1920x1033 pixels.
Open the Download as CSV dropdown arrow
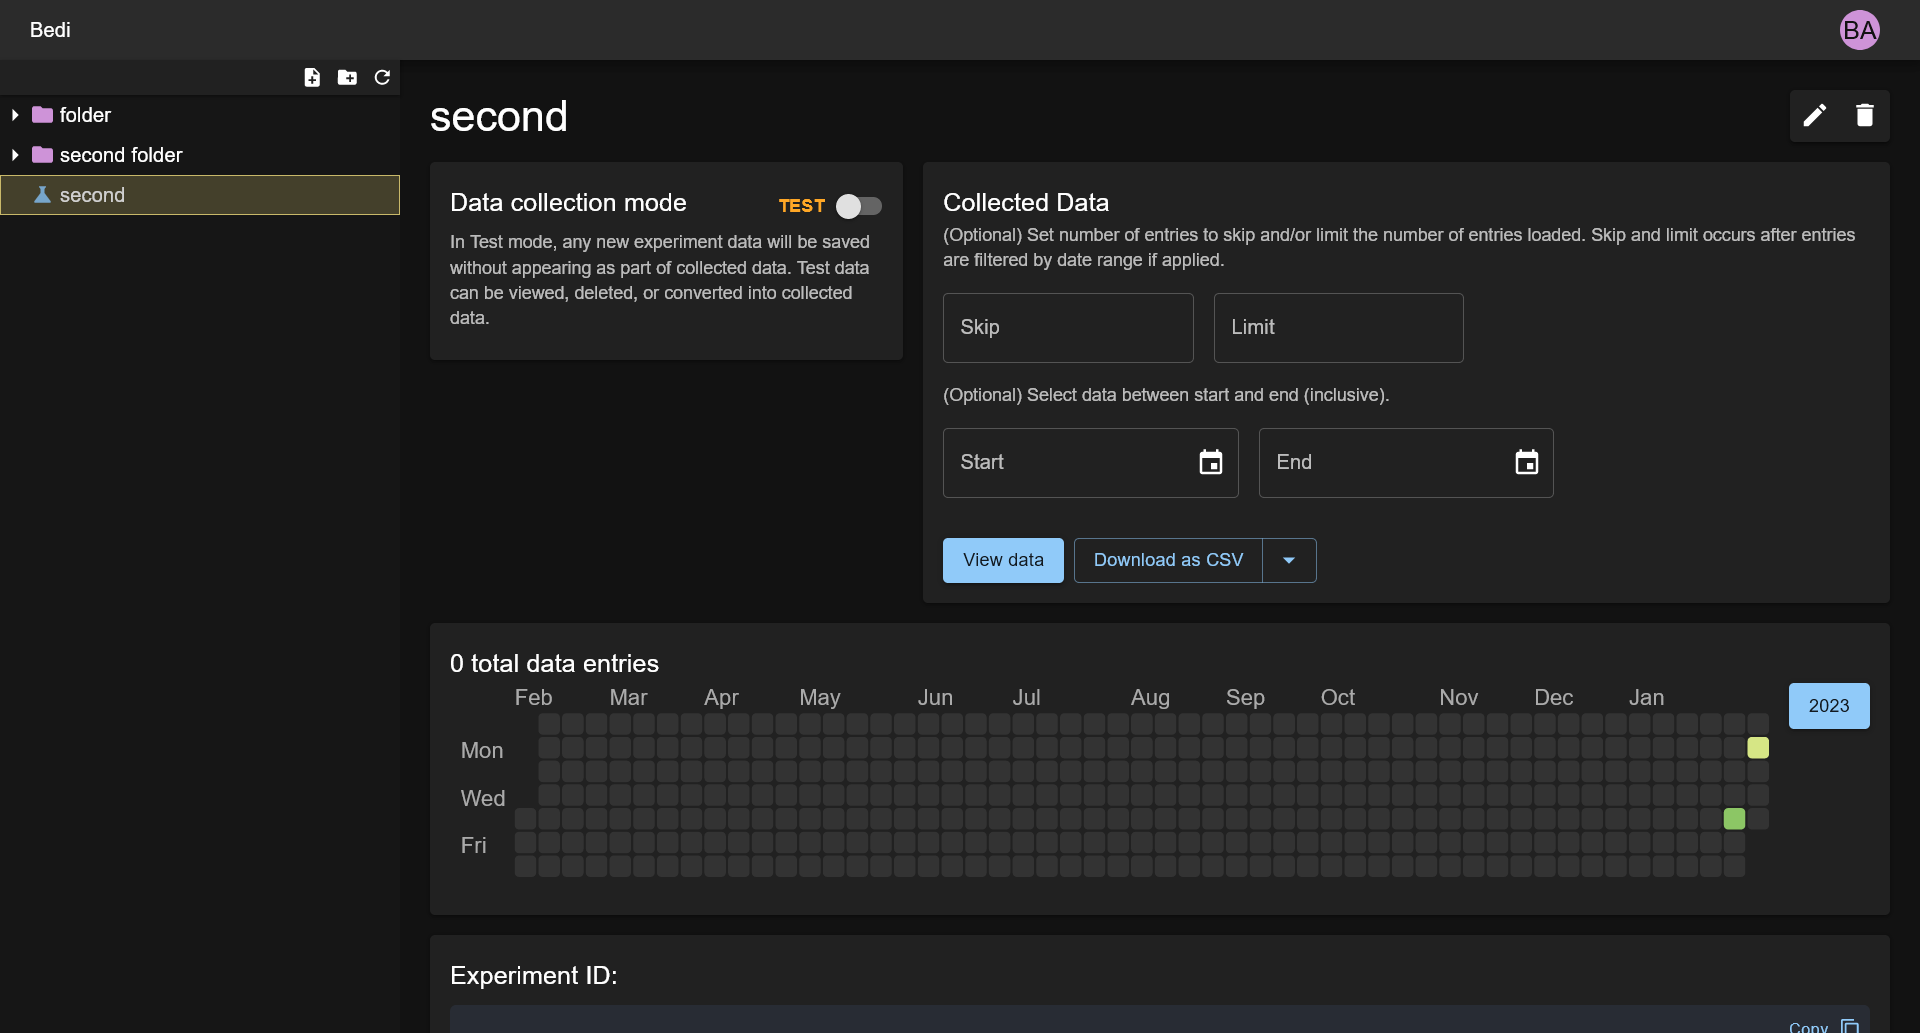[1289, 561]
